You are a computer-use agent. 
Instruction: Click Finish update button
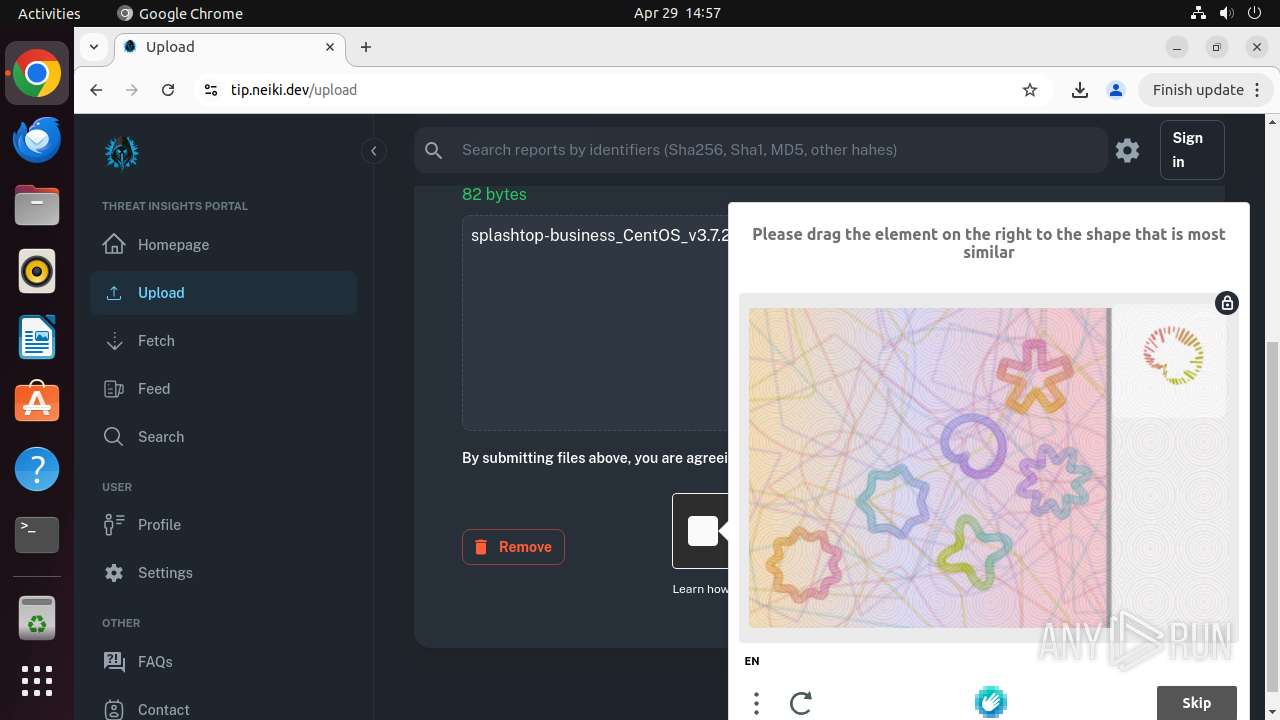coord(1207,90)
